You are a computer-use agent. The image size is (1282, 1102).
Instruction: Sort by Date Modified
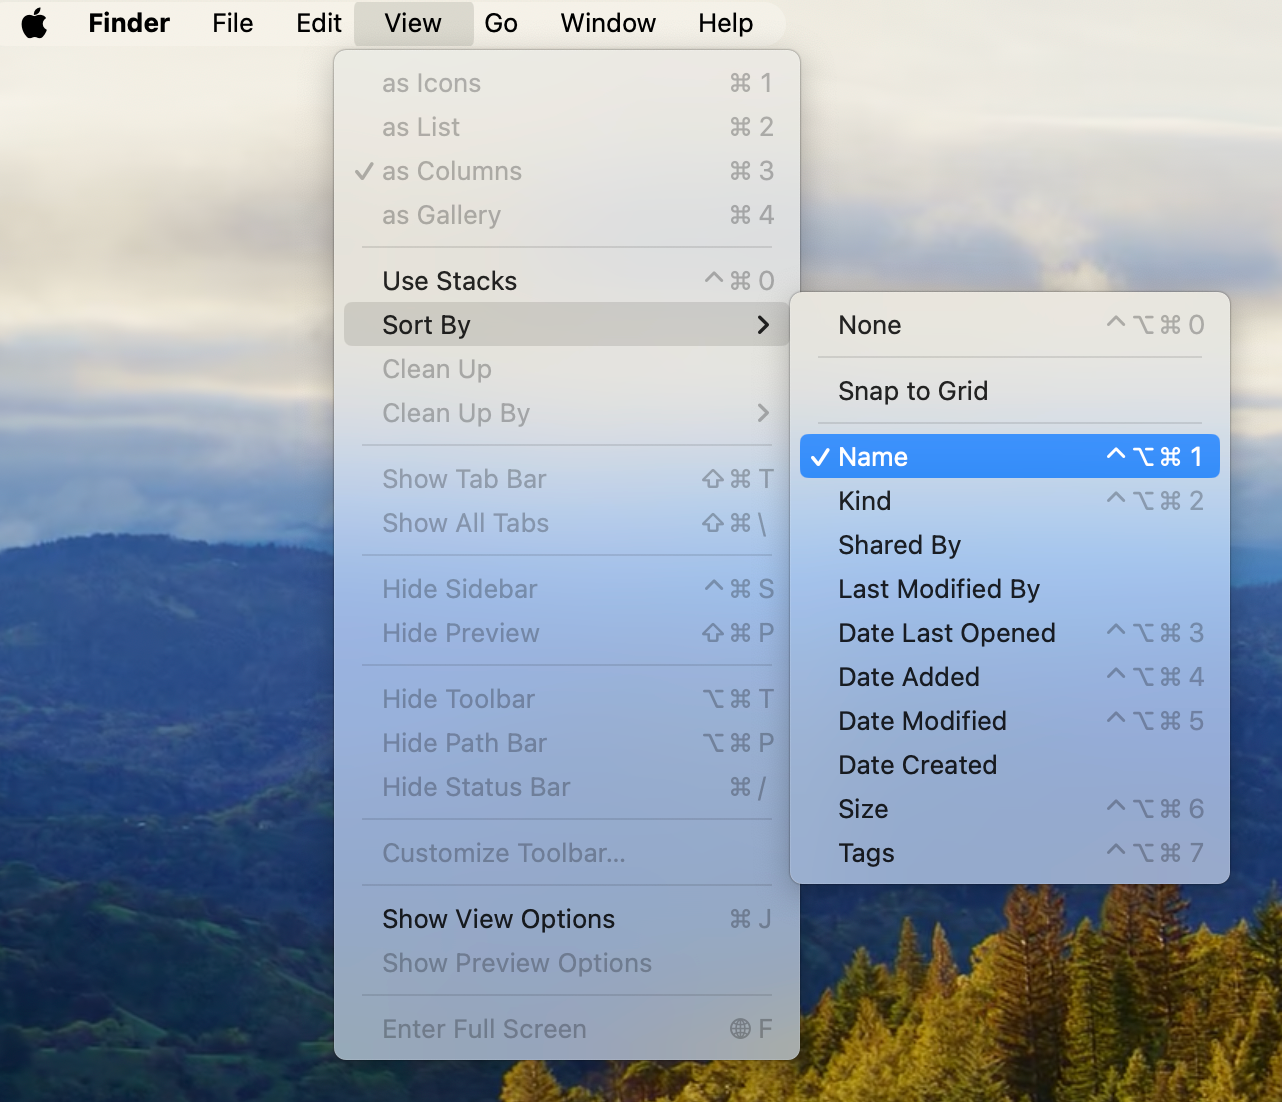921,721
